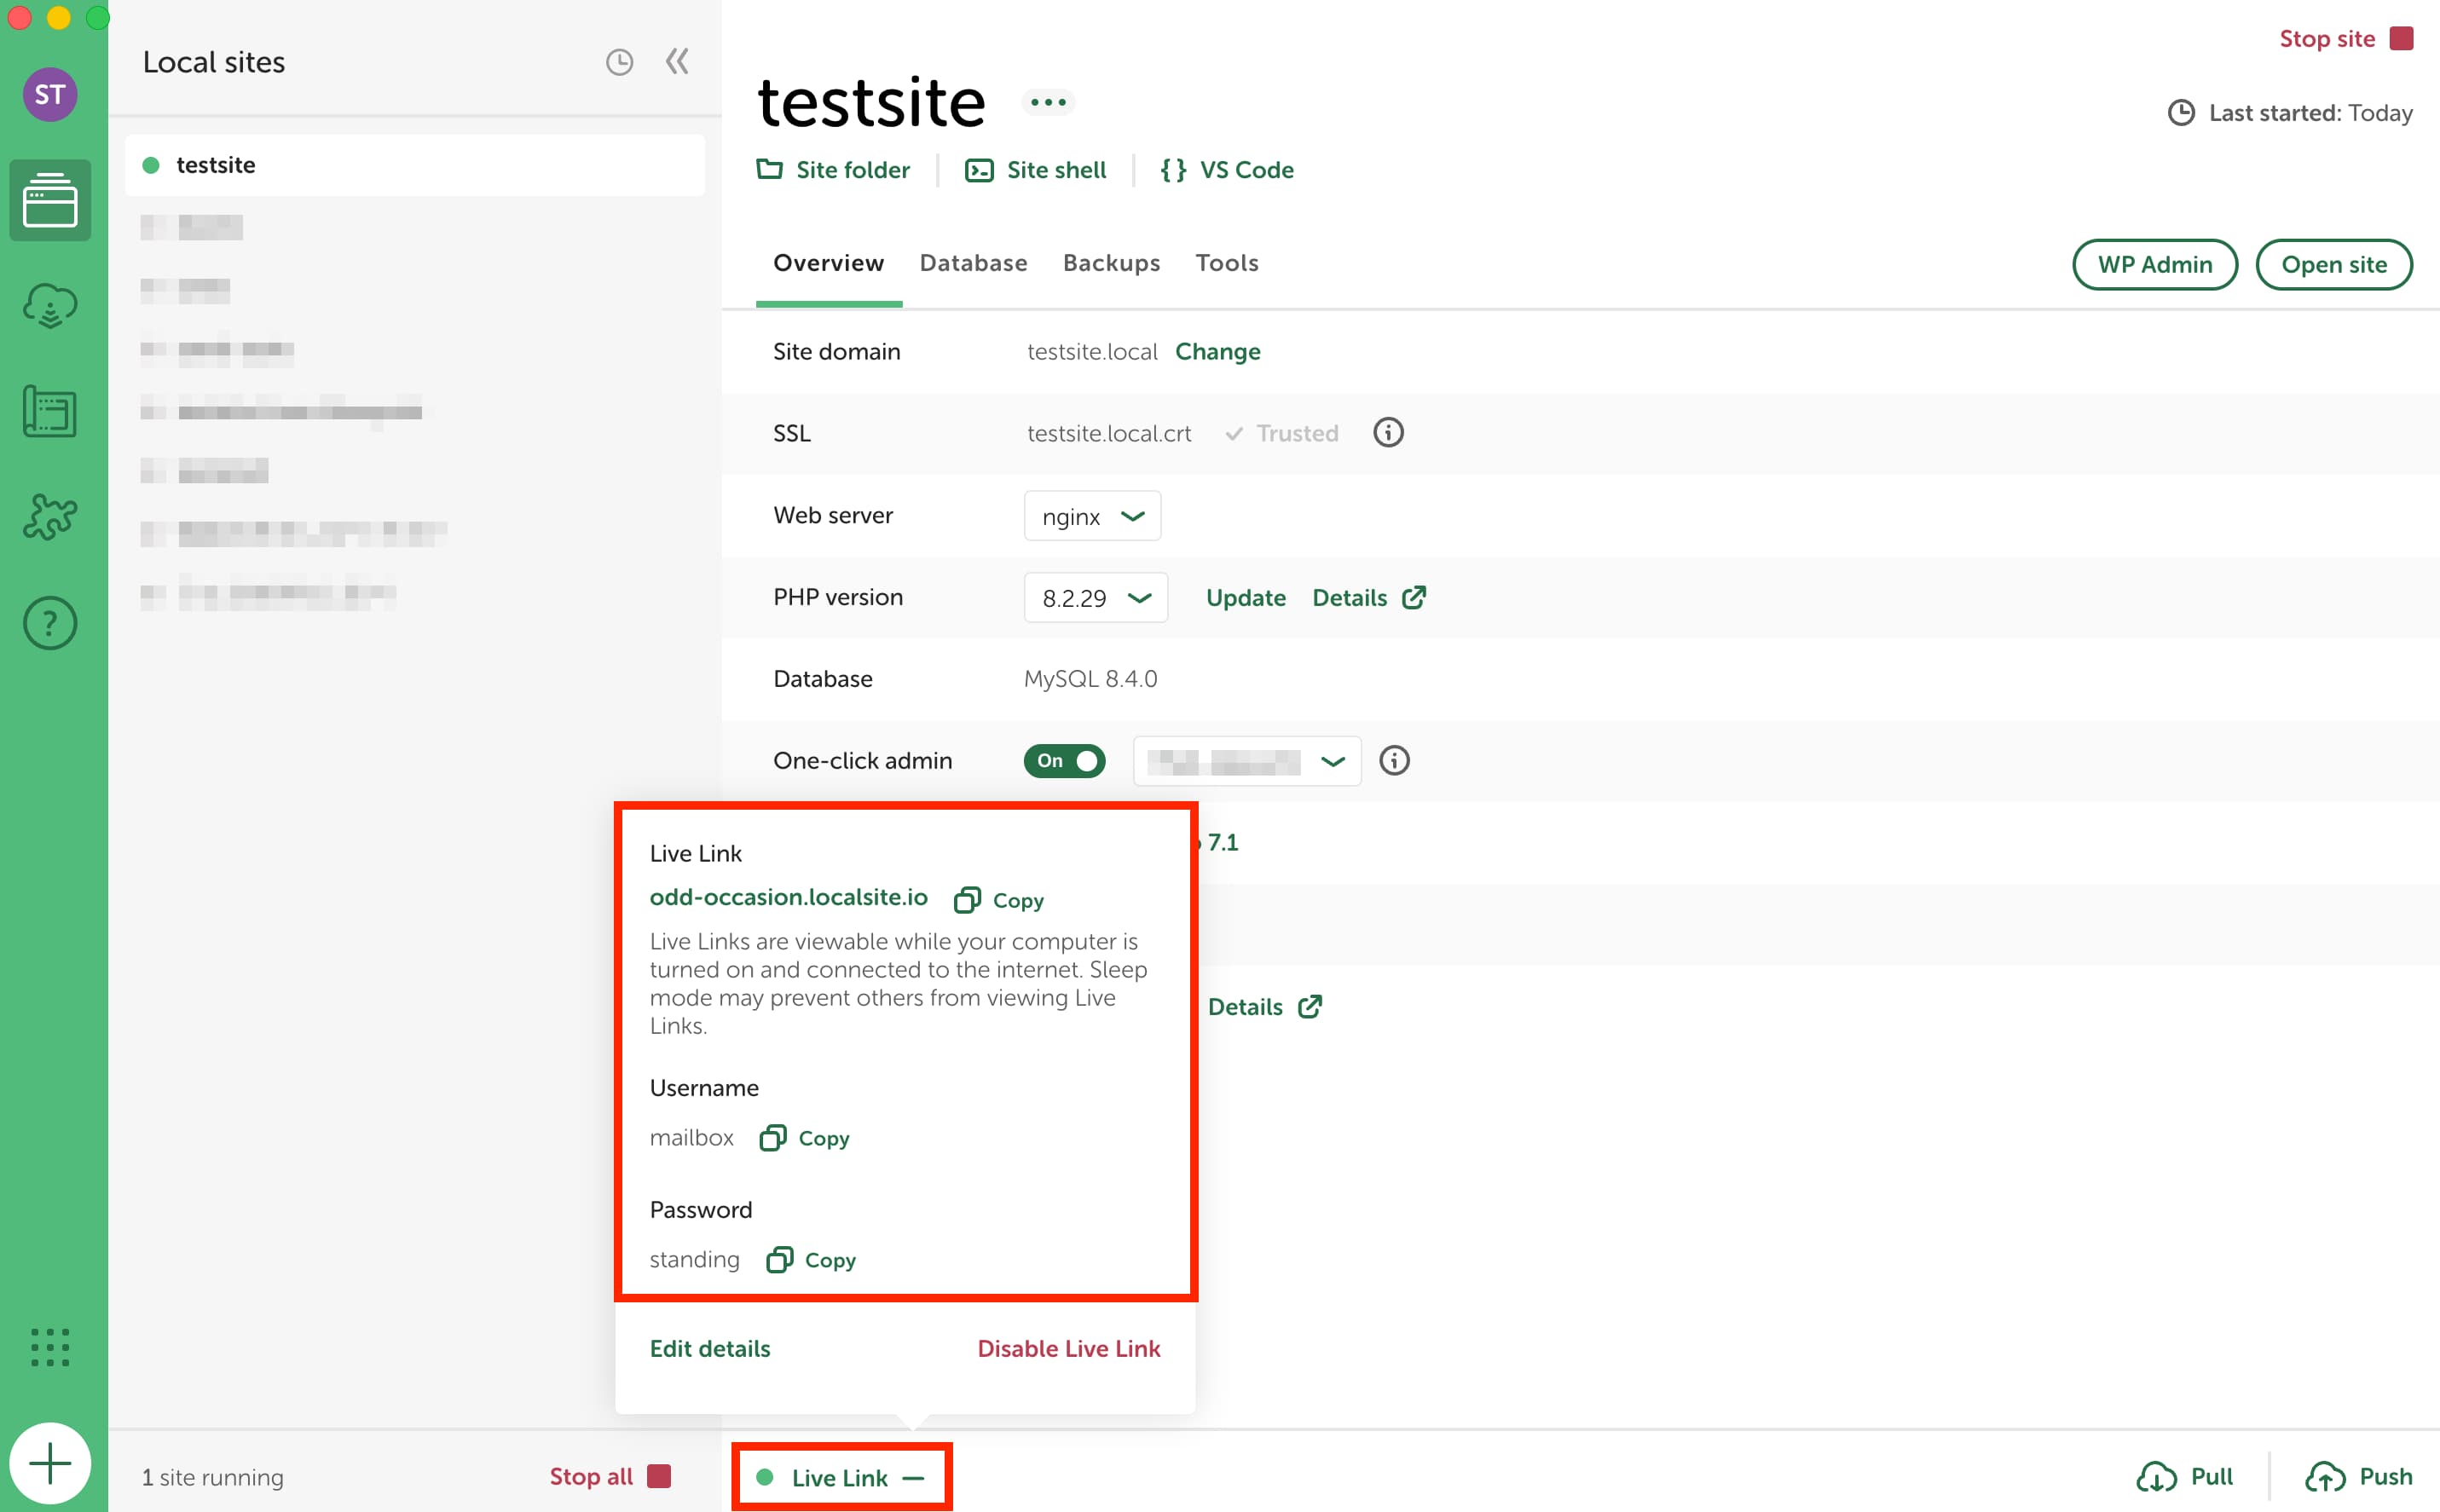Click the Open site button
Screen dimensions: 2440x1512
click(x=2334, y=264)
